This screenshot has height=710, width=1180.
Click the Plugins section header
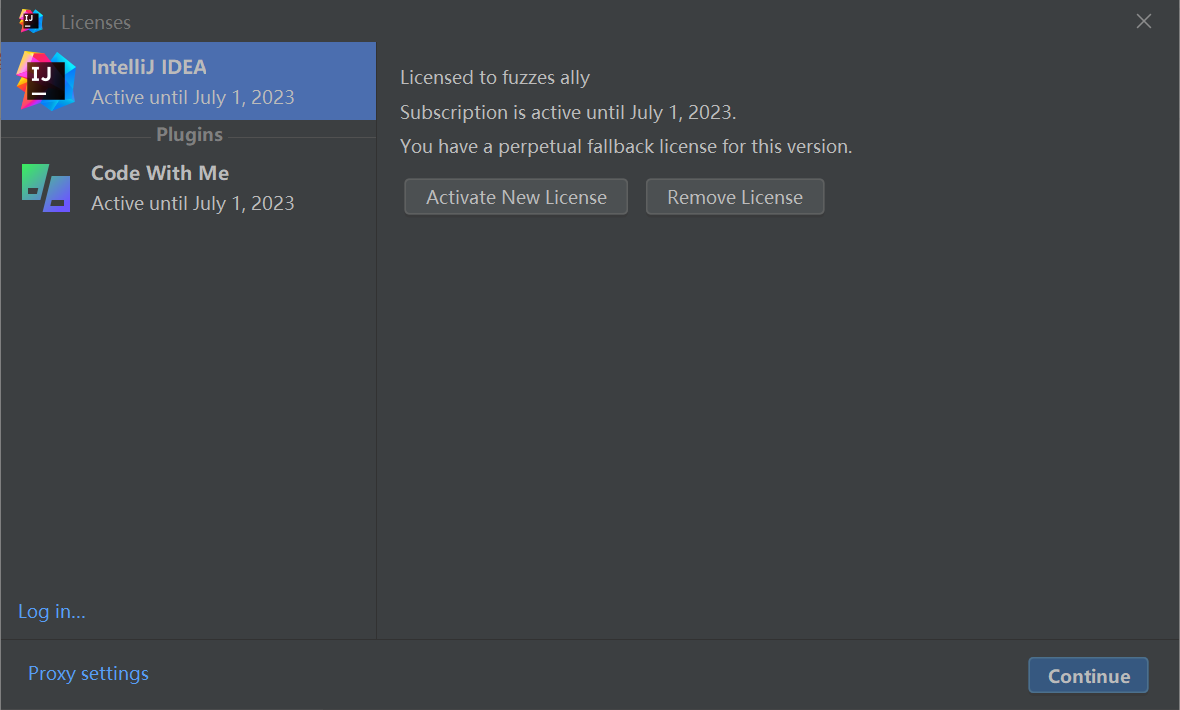pyautogui.click(x=189, y=135)
